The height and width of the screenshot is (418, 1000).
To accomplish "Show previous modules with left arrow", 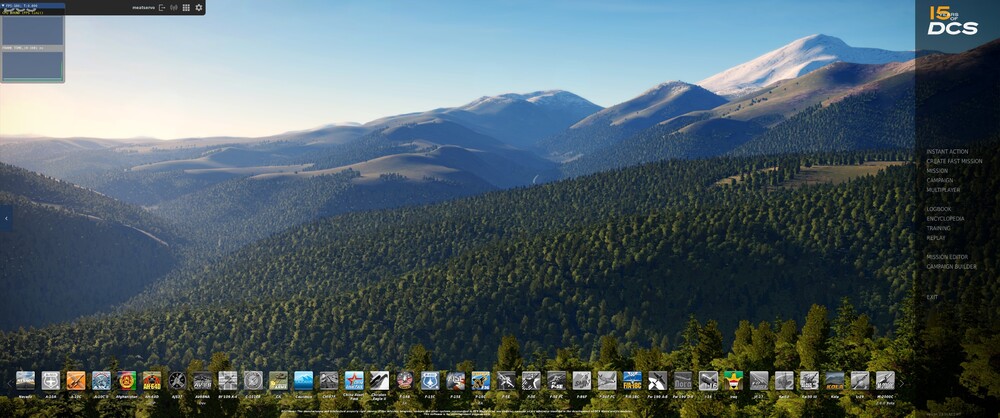I will (10, 384).
